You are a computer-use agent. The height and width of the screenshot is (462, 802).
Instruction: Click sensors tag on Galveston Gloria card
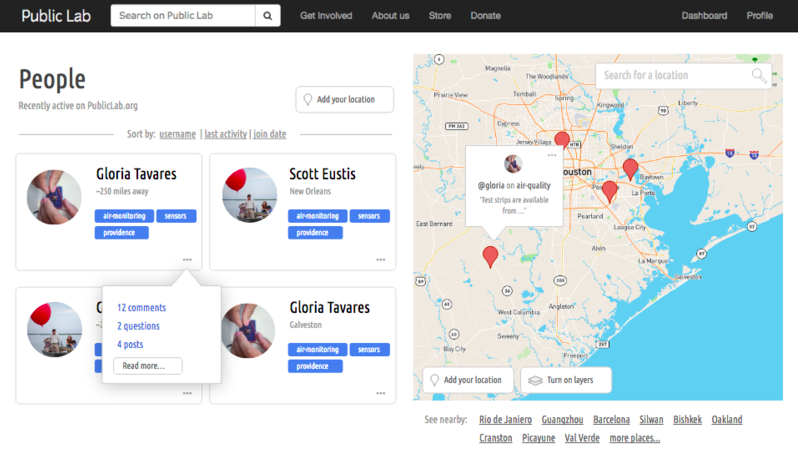(x=369, y=349)
